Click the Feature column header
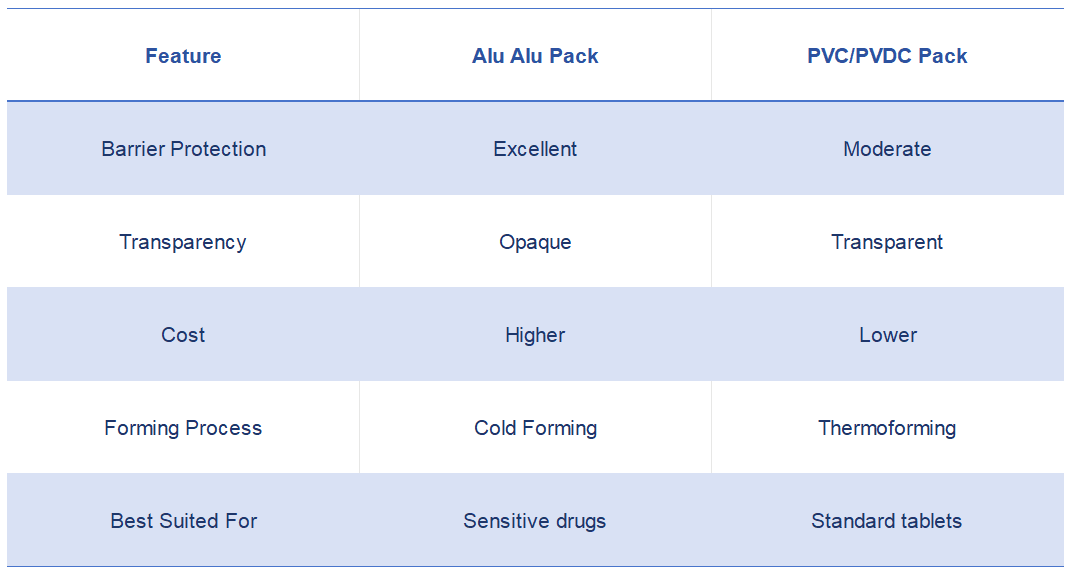This screenshot has height=573, width=1071. [x=183, y=56]
